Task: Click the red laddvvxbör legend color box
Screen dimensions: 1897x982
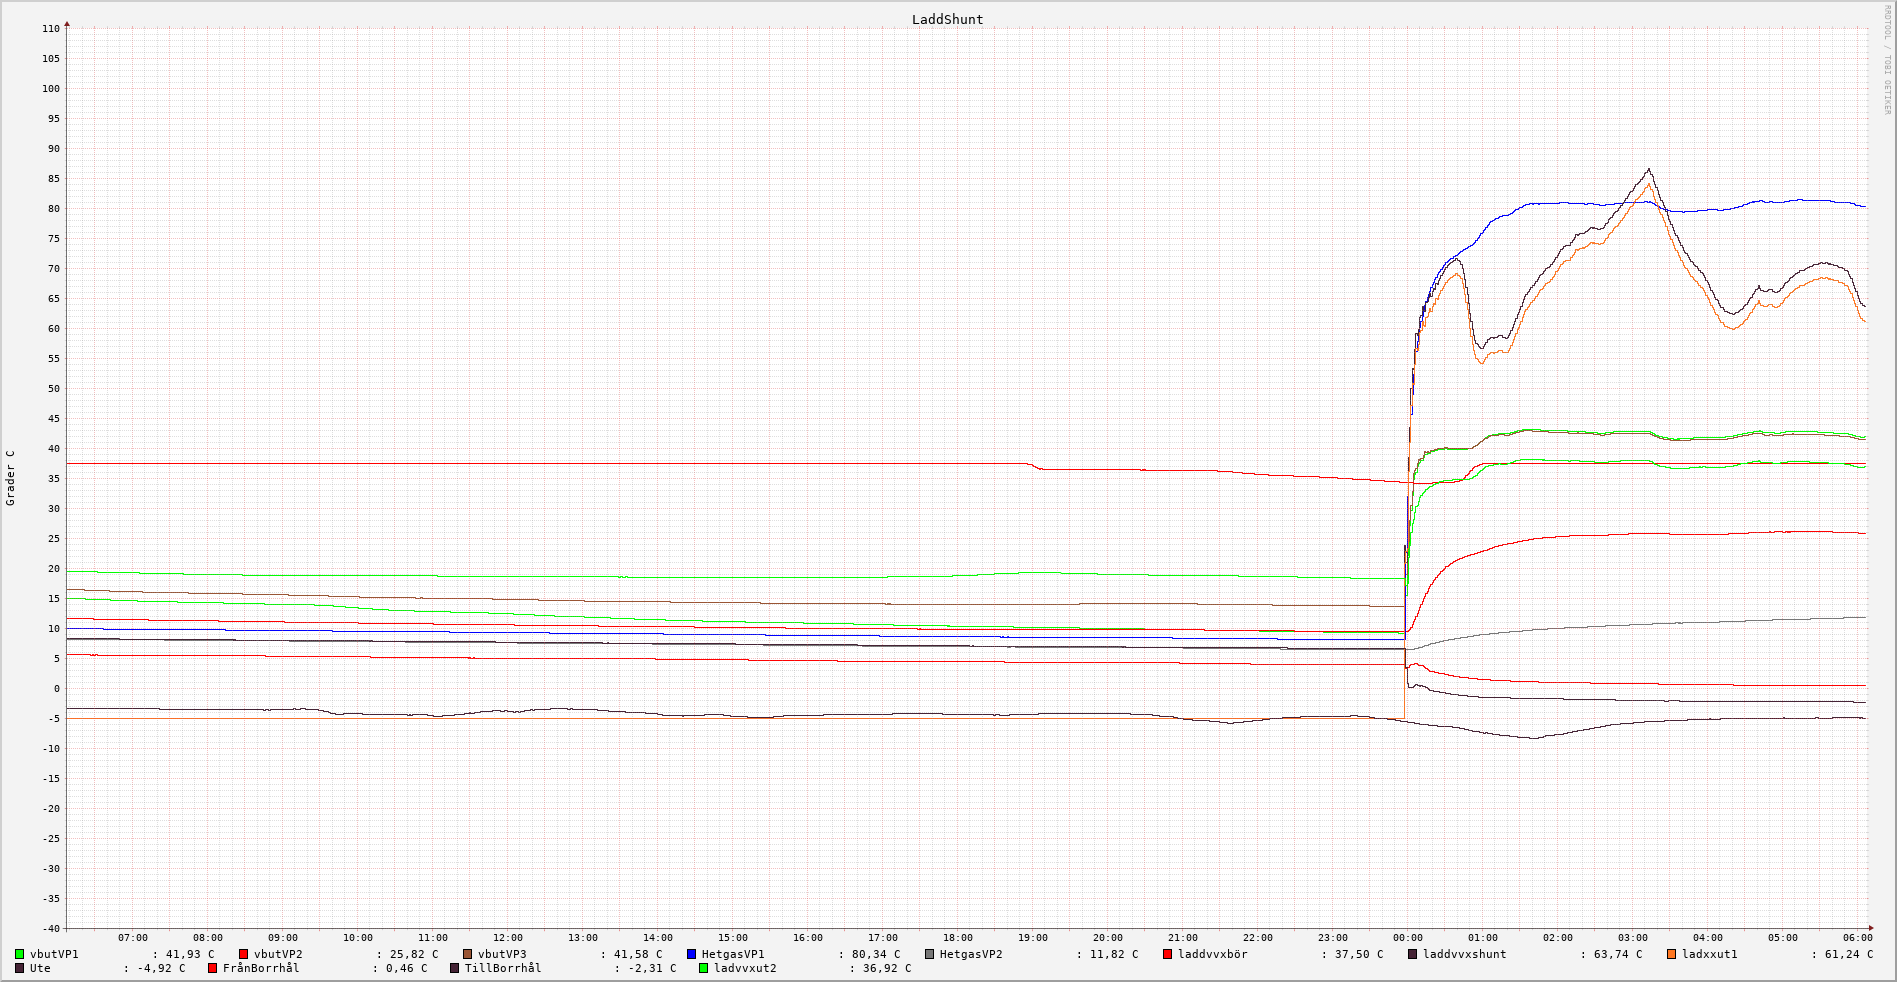Action: (1168, 954)
